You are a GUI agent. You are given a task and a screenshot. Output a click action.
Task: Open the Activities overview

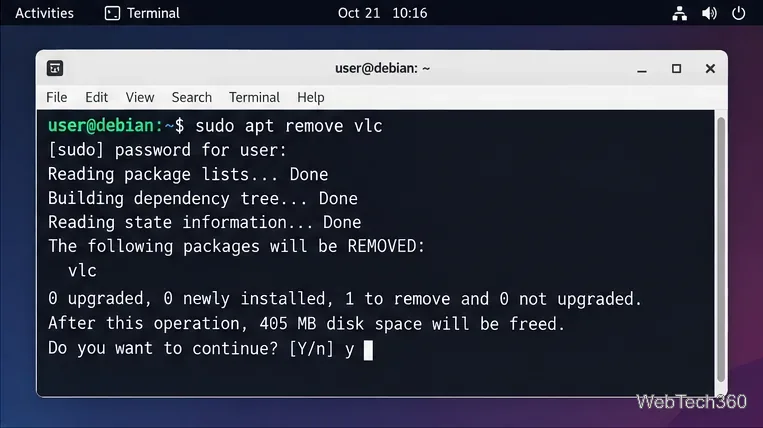[x=44, y=13]
